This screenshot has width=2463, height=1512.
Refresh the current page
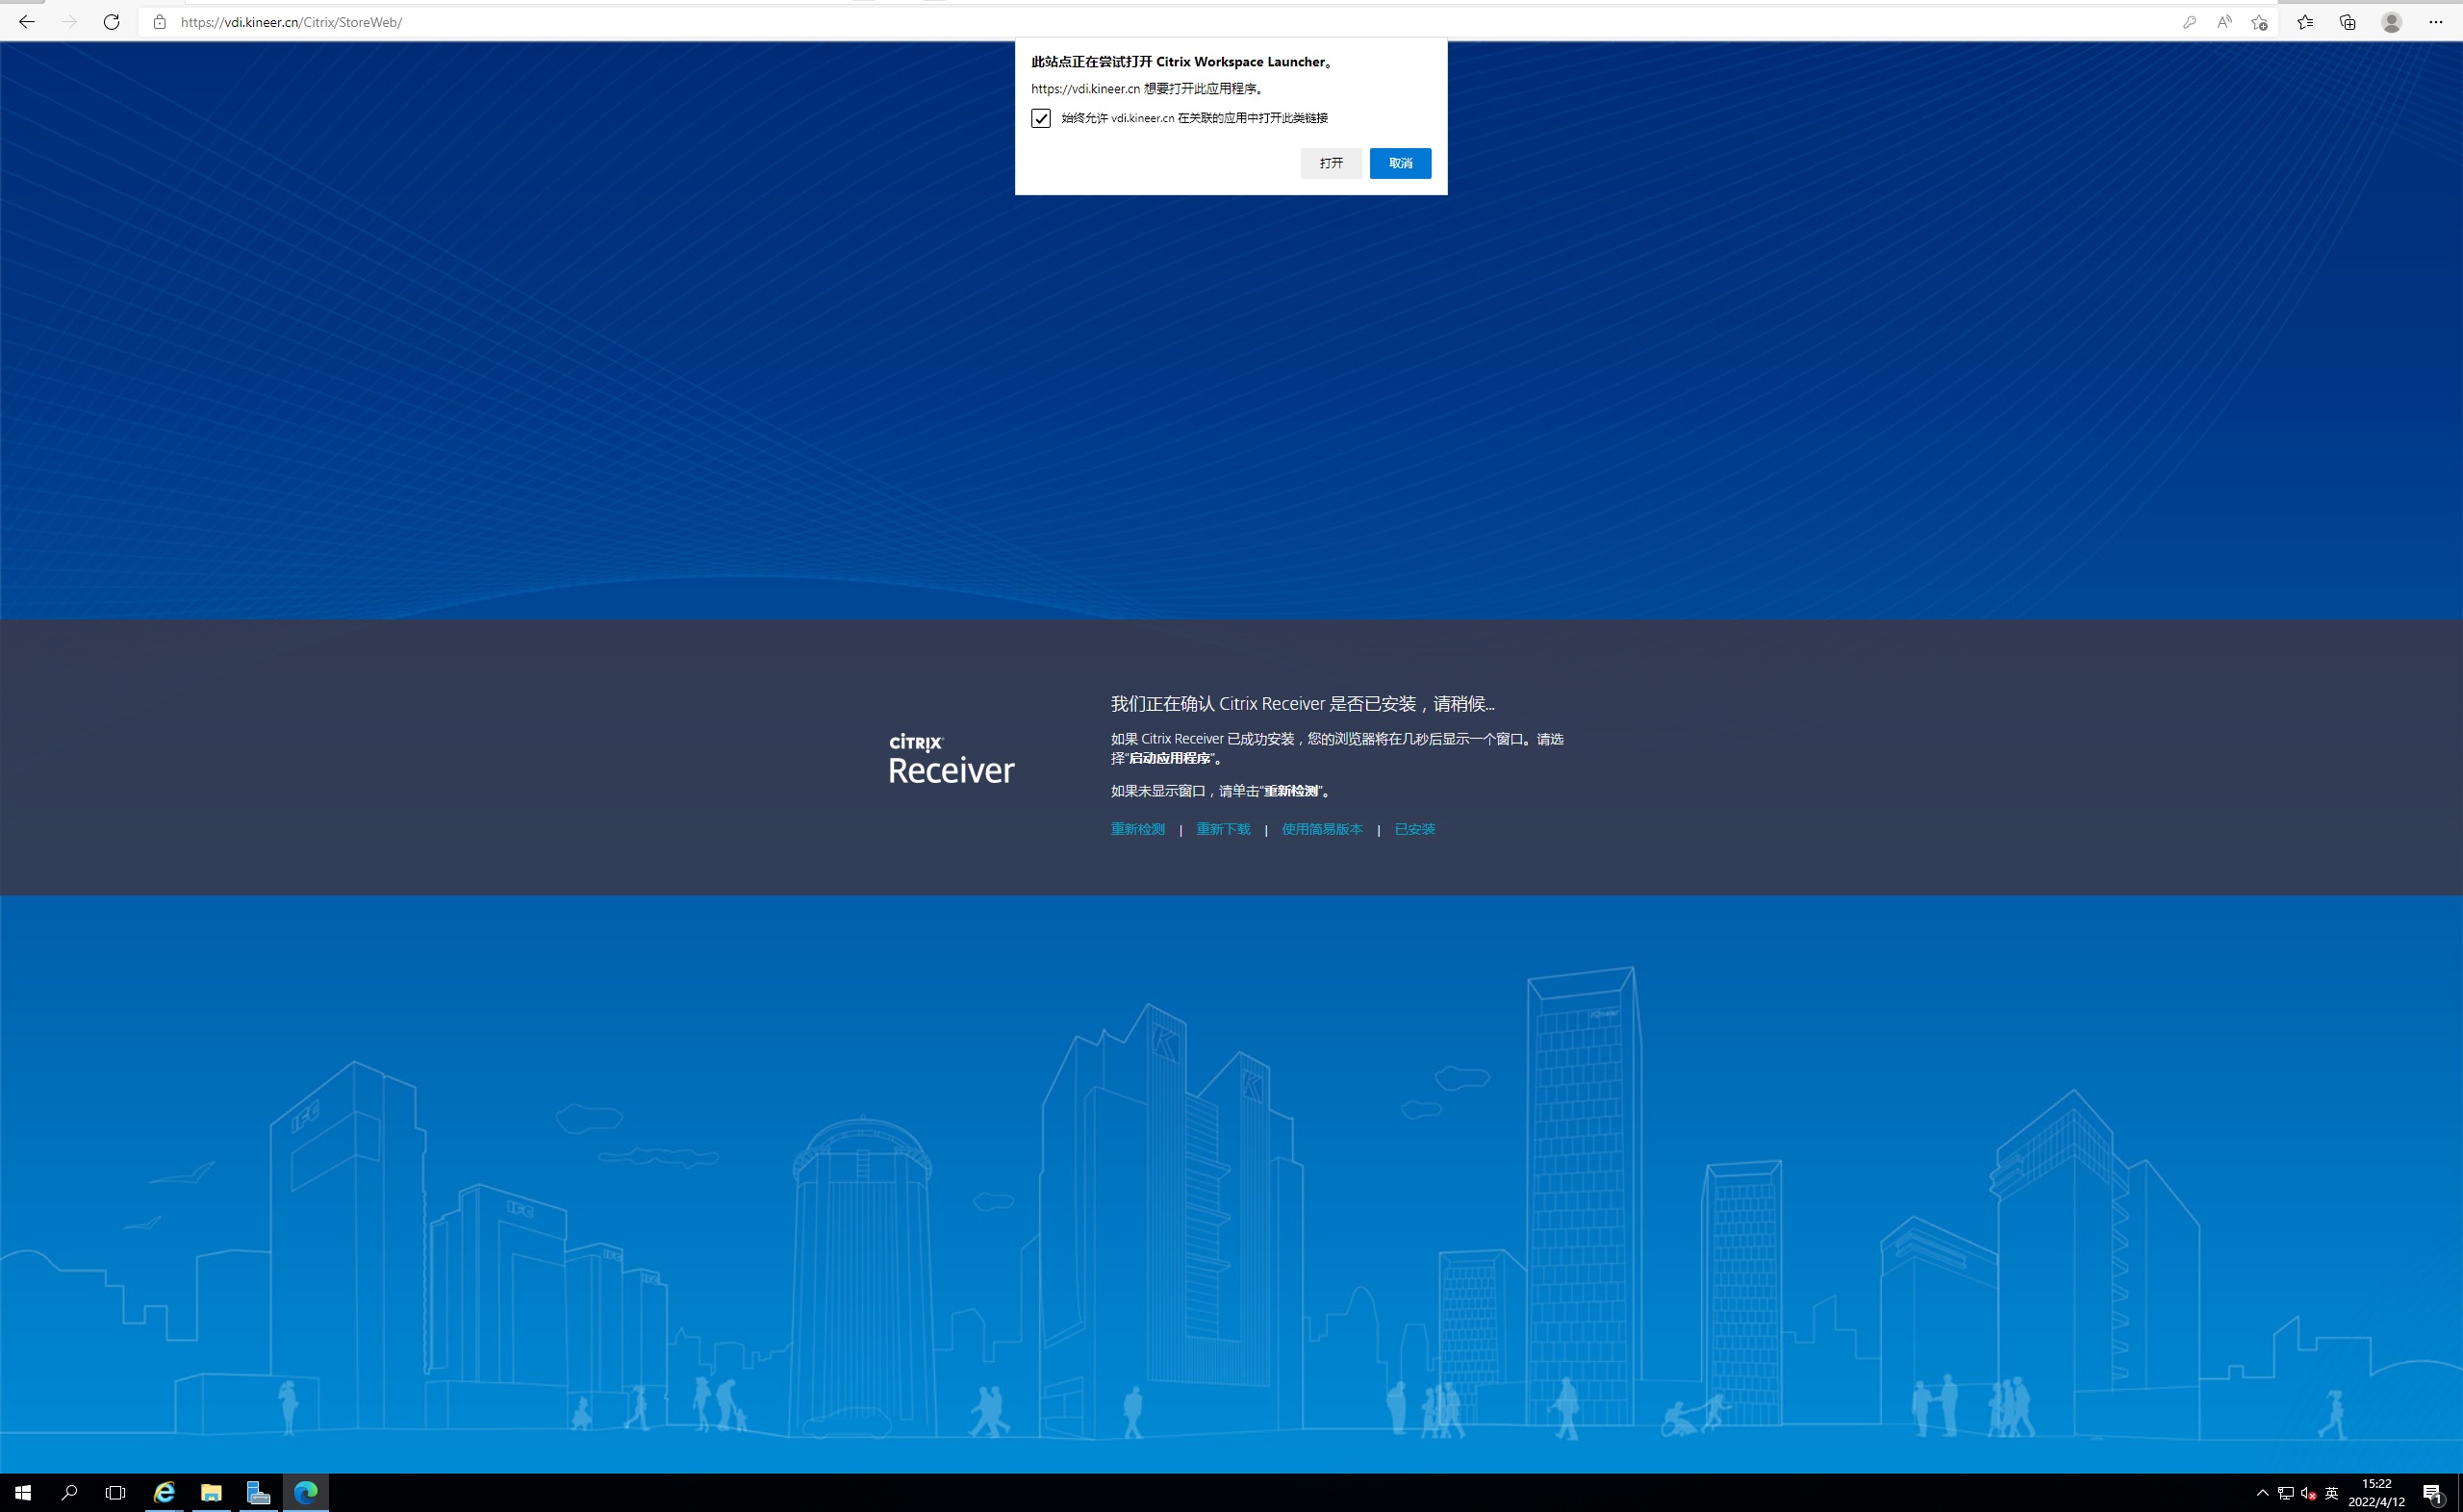111,22
